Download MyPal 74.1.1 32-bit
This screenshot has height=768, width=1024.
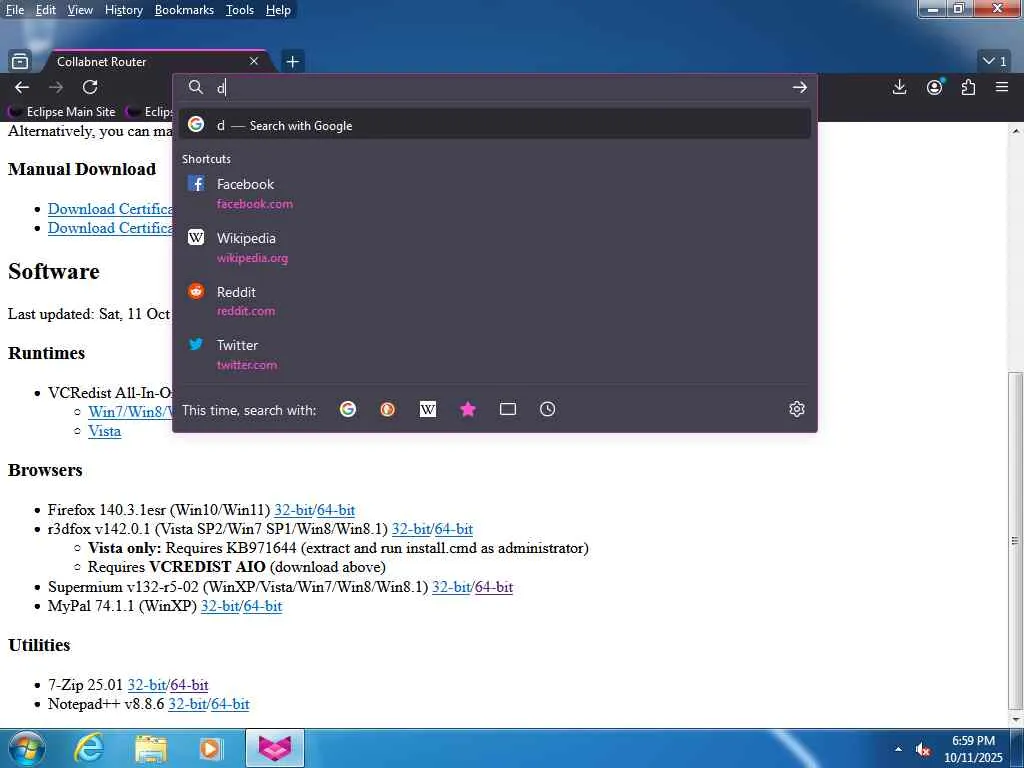tap(220, 606)
